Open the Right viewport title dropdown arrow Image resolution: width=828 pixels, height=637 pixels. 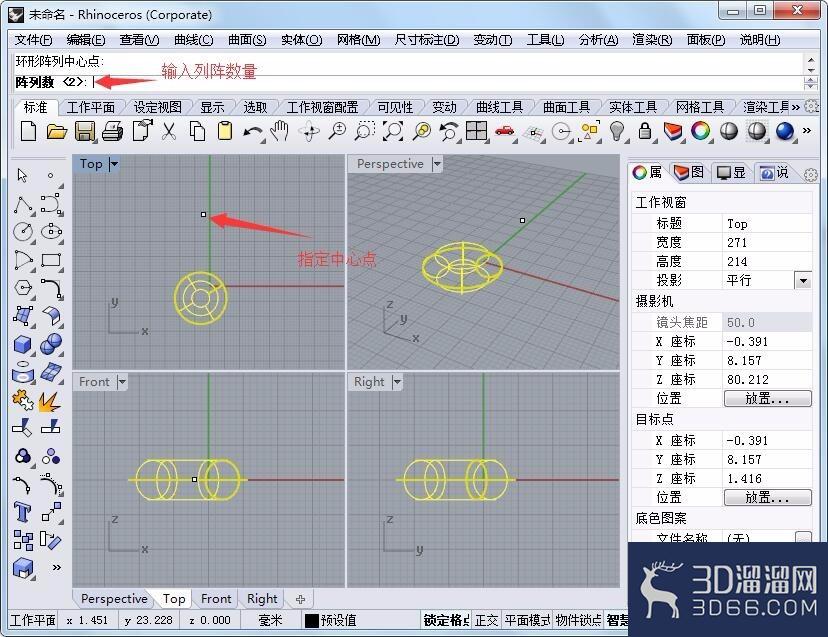[398, 382]
